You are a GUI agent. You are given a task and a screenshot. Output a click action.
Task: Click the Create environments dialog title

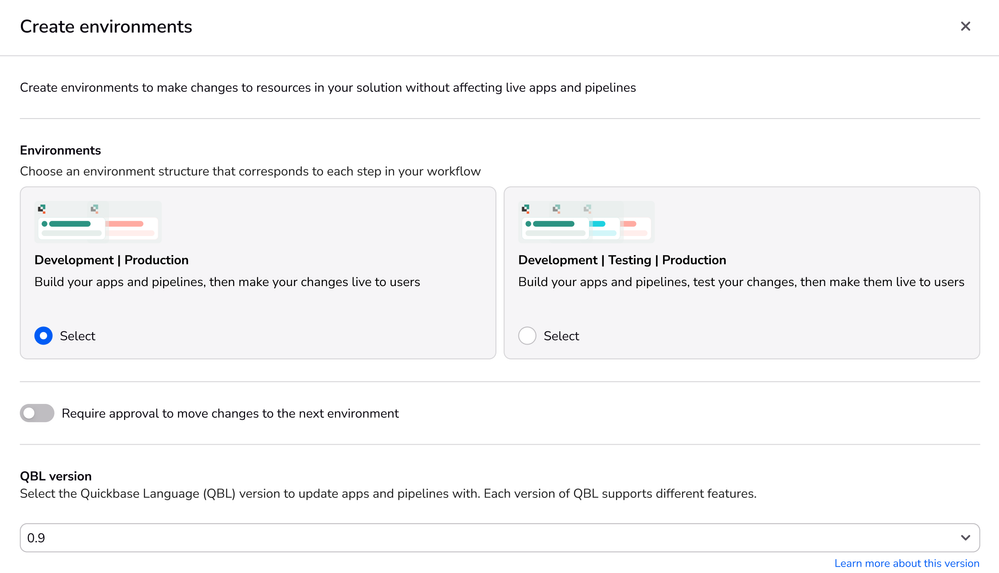pyautogui.click(x=106, y=27)
